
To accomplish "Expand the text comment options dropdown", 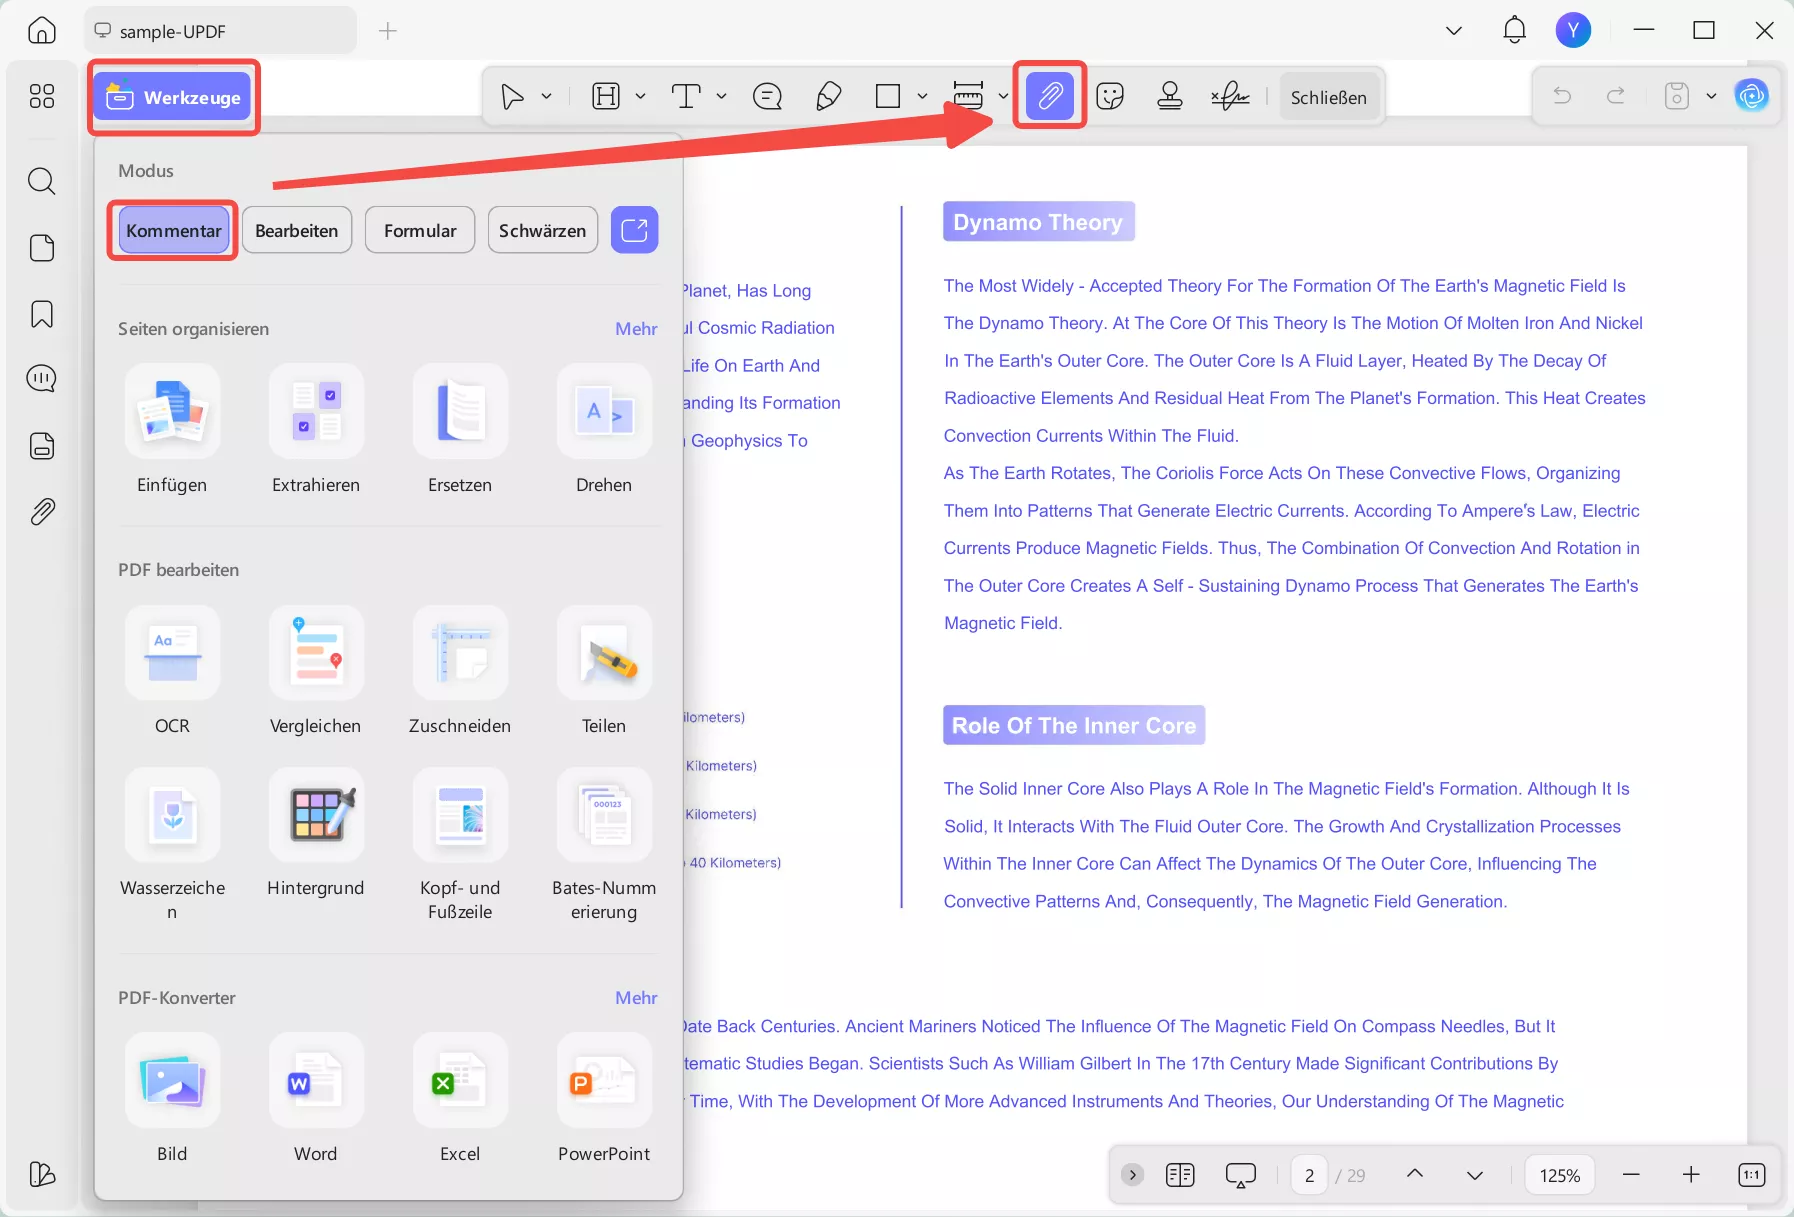I will pos(721,96).
